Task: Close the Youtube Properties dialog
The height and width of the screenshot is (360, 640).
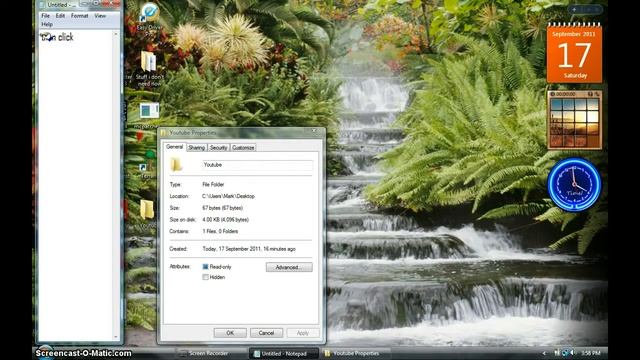Action: tap(314, 131)
